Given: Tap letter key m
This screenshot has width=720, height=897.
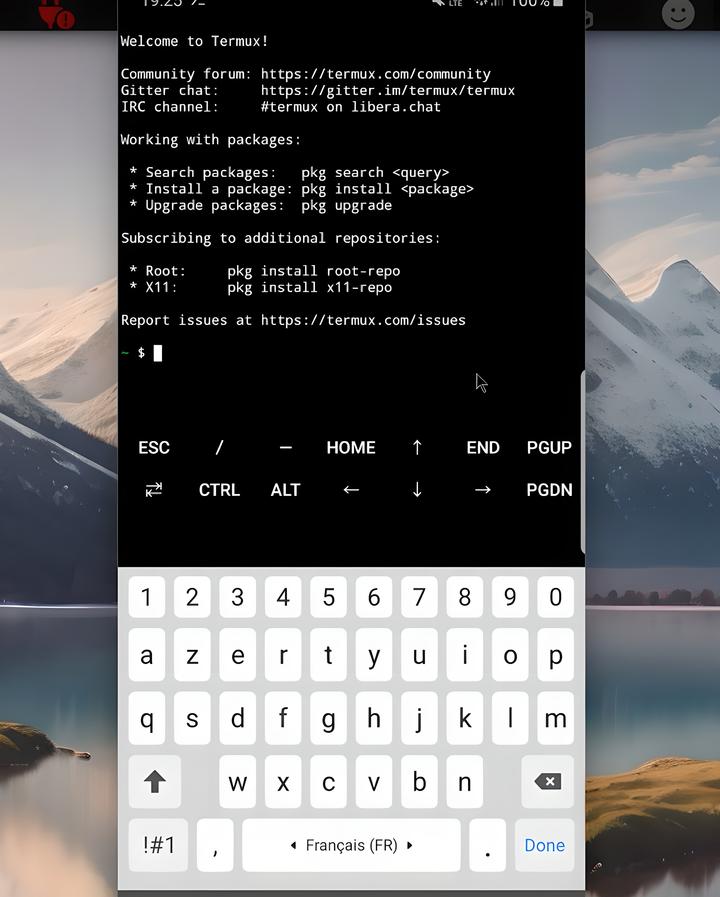Looking at the screenshot, I should 555,718.
